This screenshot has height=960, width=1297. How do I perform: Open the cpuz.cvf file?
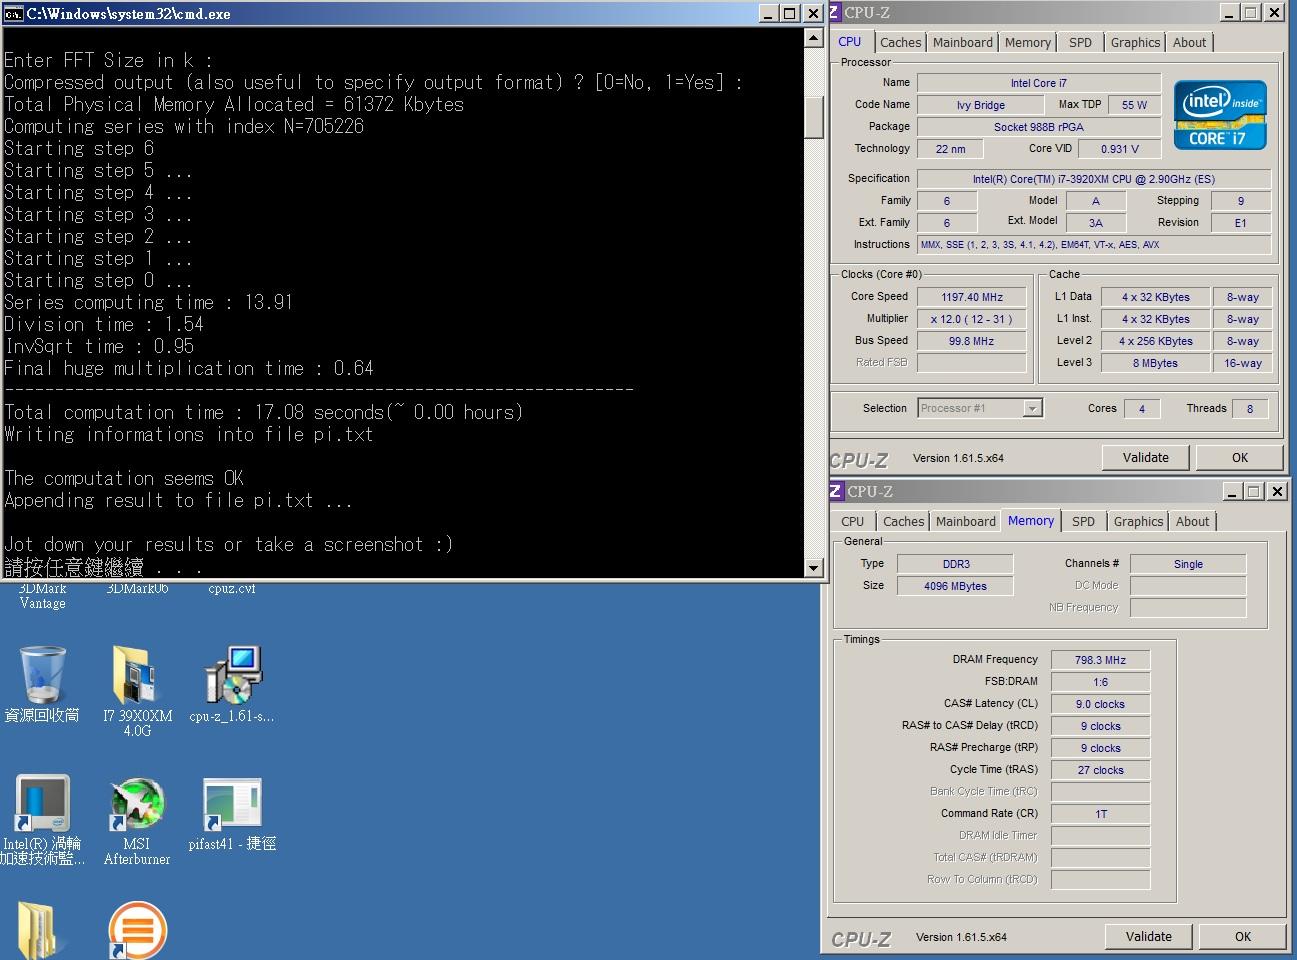232,588
